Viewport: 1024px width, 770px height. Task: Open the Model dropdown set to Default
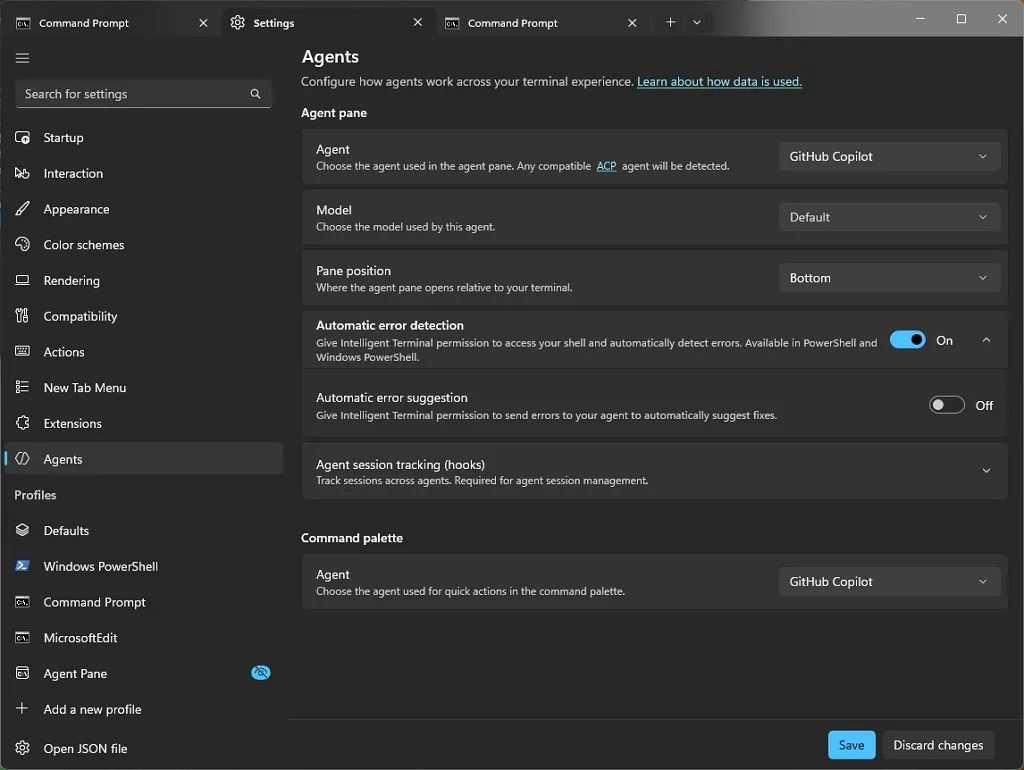click(x=889, y=217)
